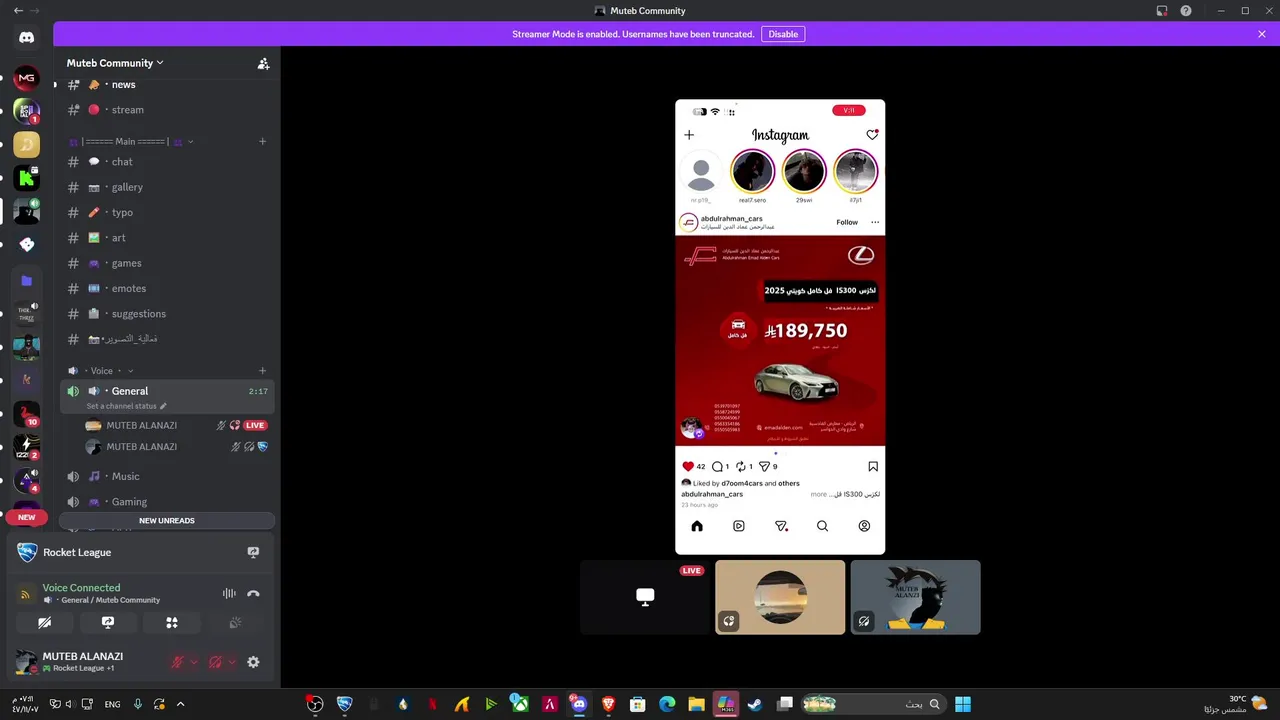Open the help icon in title bar
1280x720 pixels.
[x=1186, y=11]
